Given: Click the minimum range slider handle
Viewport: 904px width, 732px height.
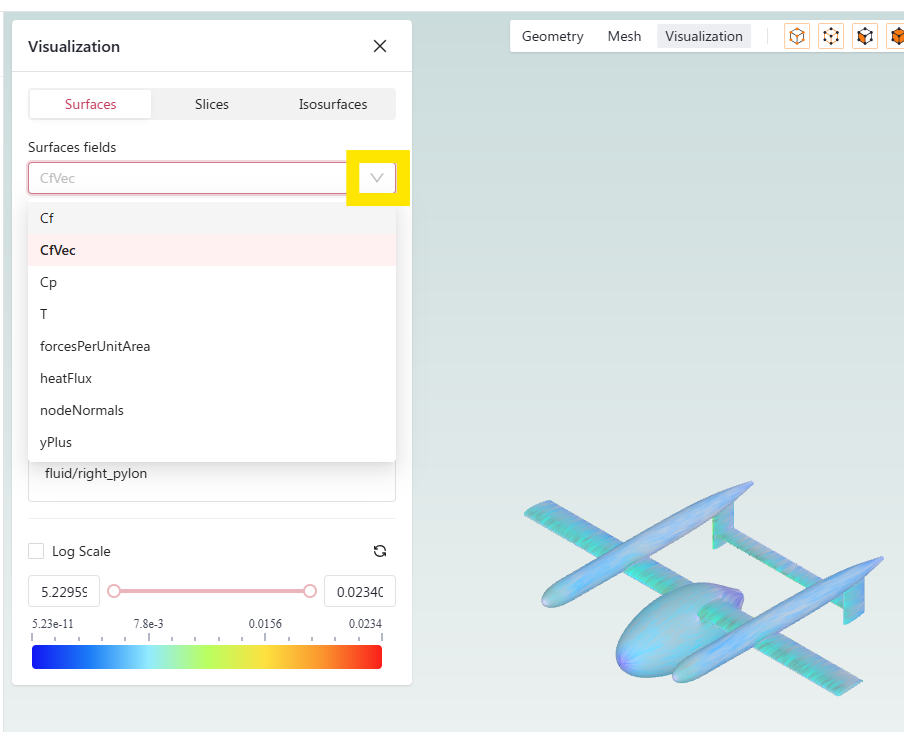Looking at the screenshot, I should [x=114, y=591].
